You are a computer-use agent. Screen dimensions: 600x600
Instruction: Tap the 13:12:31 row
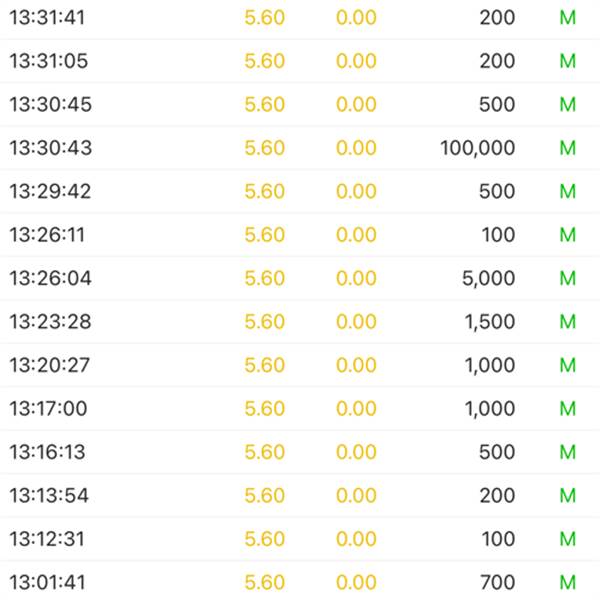pos(300,539)
